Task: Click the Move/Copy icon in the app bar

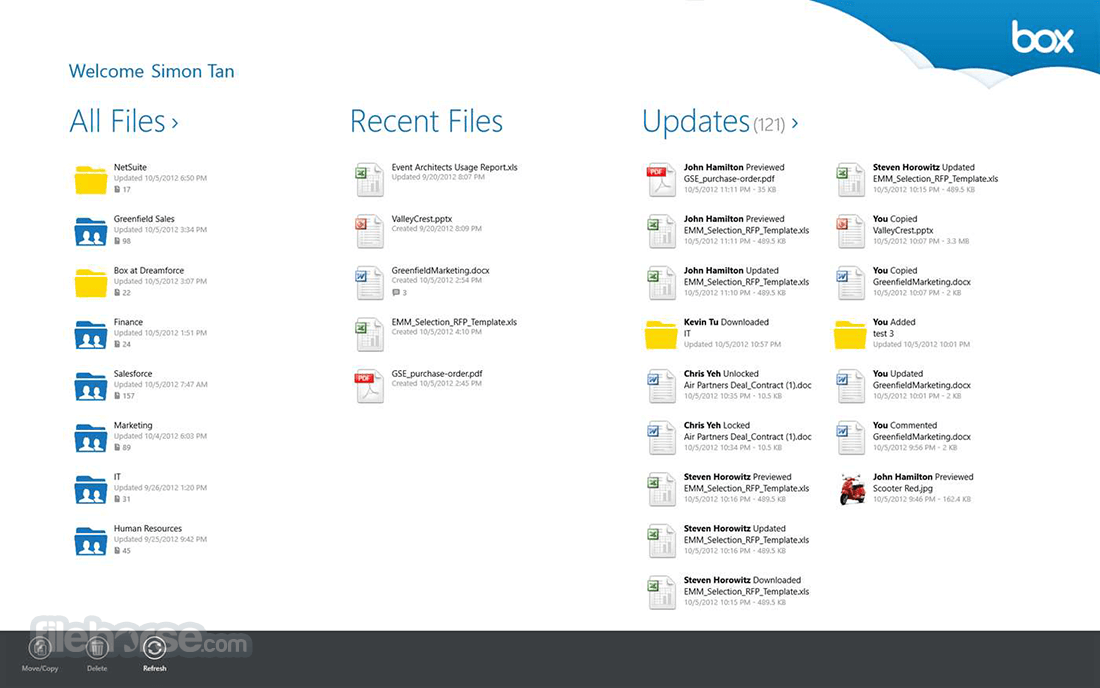Action: 40,647
